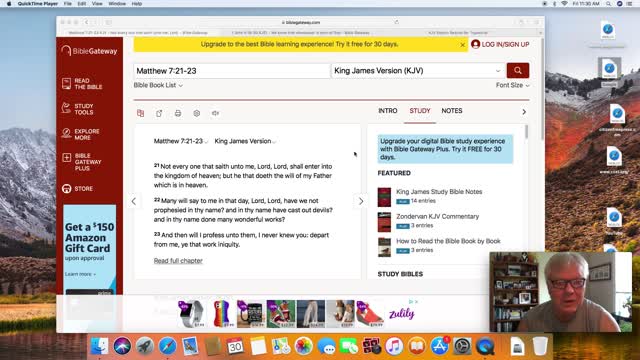Show more study tabs with right chevron
The width and height of the screenshot is (640, 360).
(x=524, y=111)
